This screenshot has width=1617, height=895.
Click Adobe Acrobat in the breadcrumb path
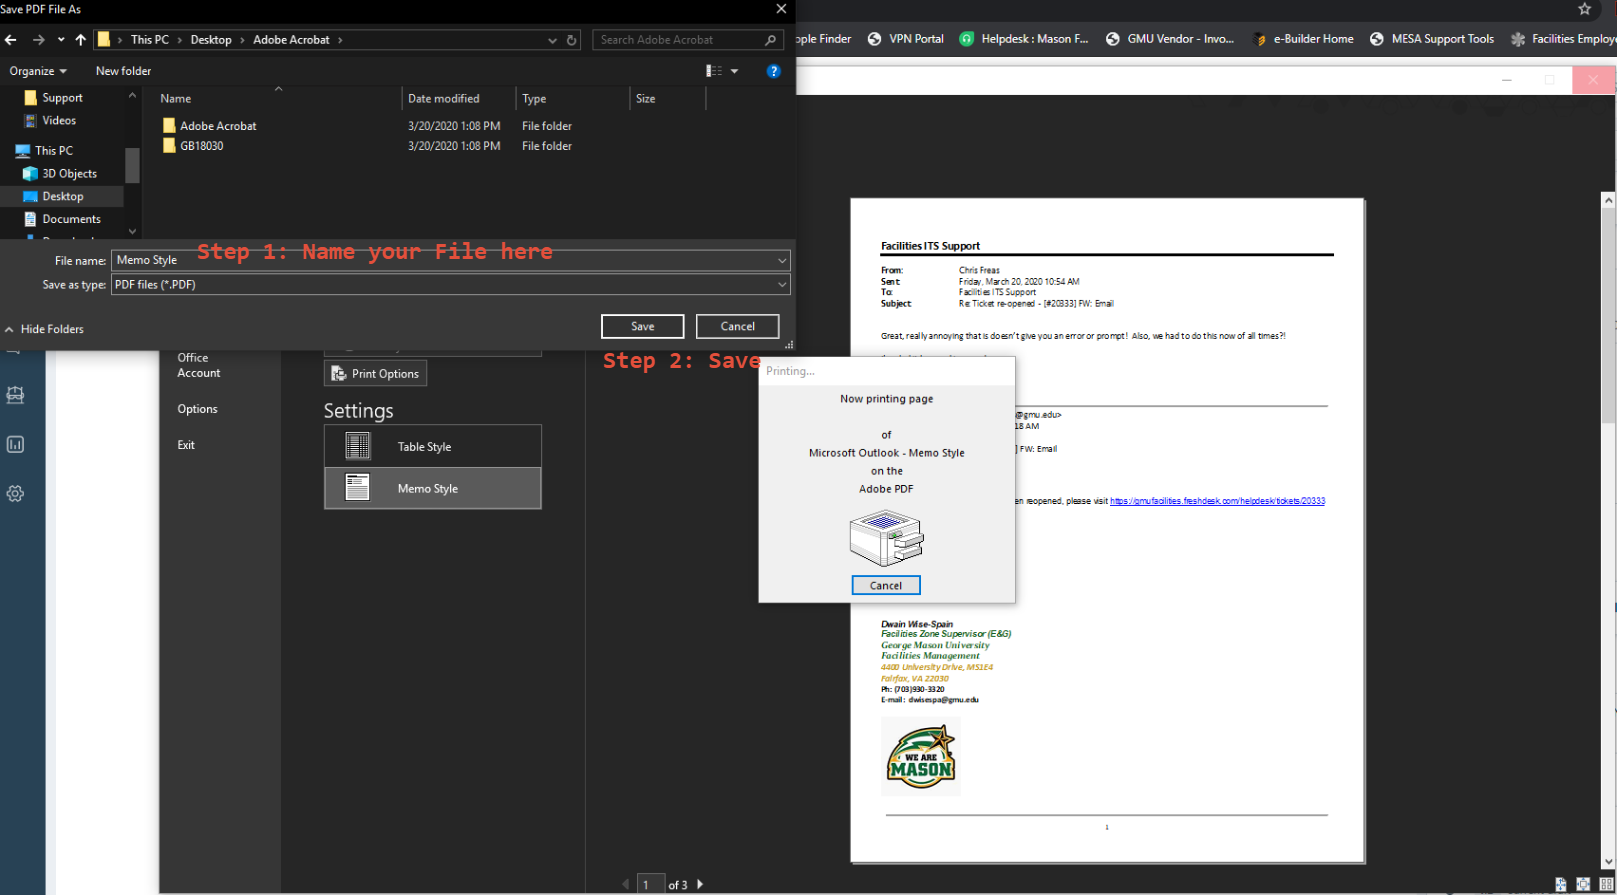click(x=291, y=40)
